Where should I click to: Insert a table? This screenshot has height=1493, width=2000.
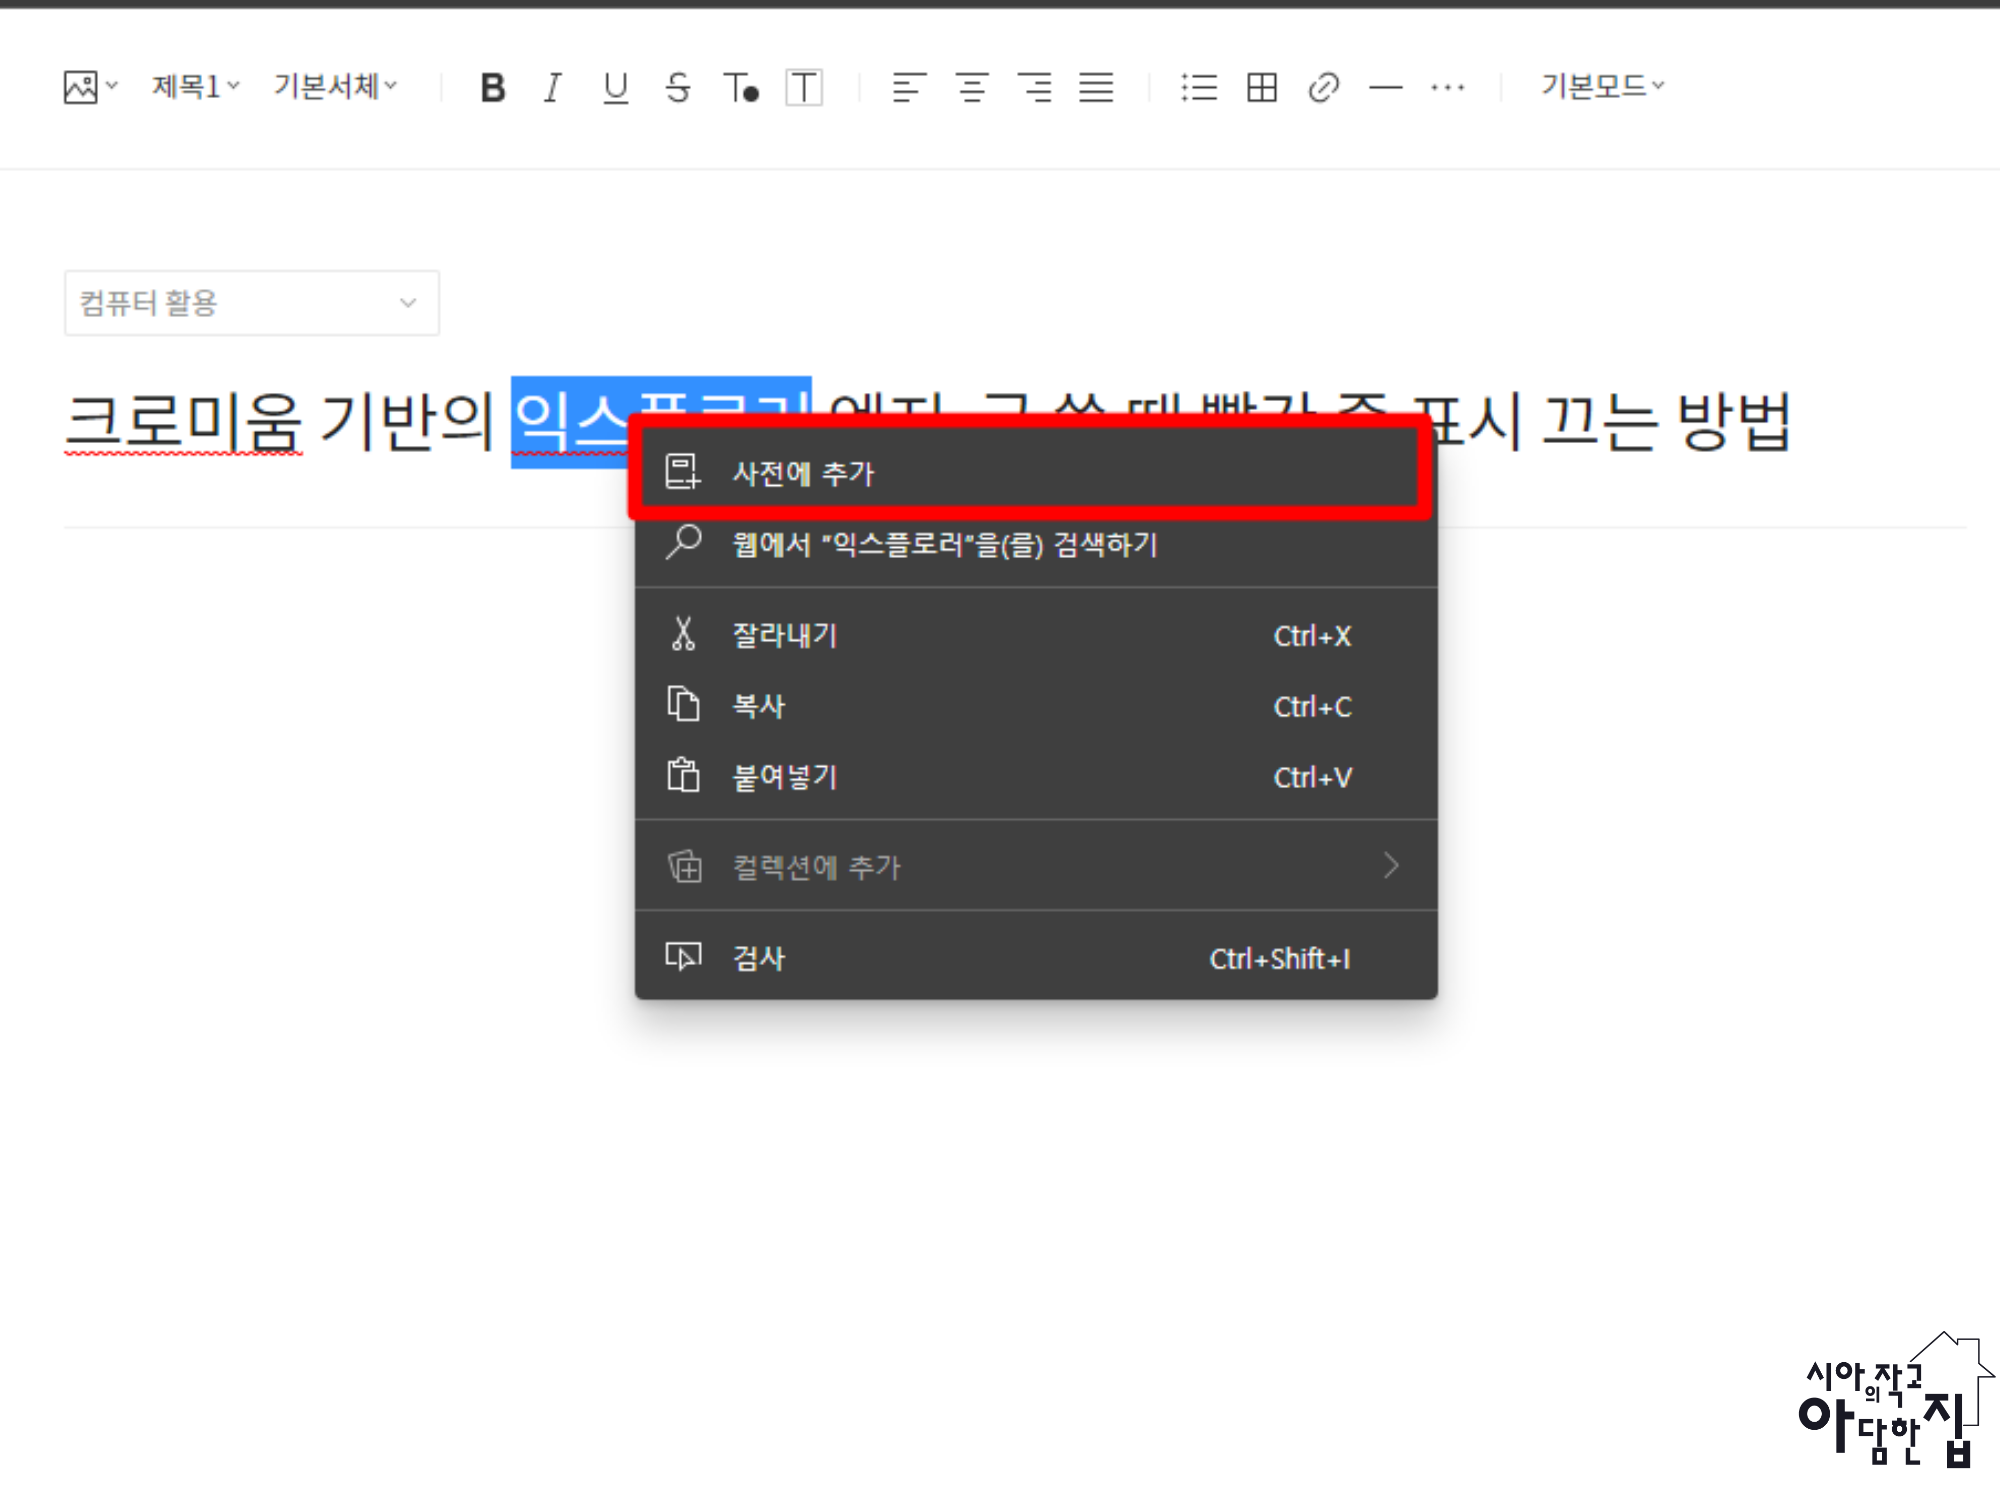1261,88
